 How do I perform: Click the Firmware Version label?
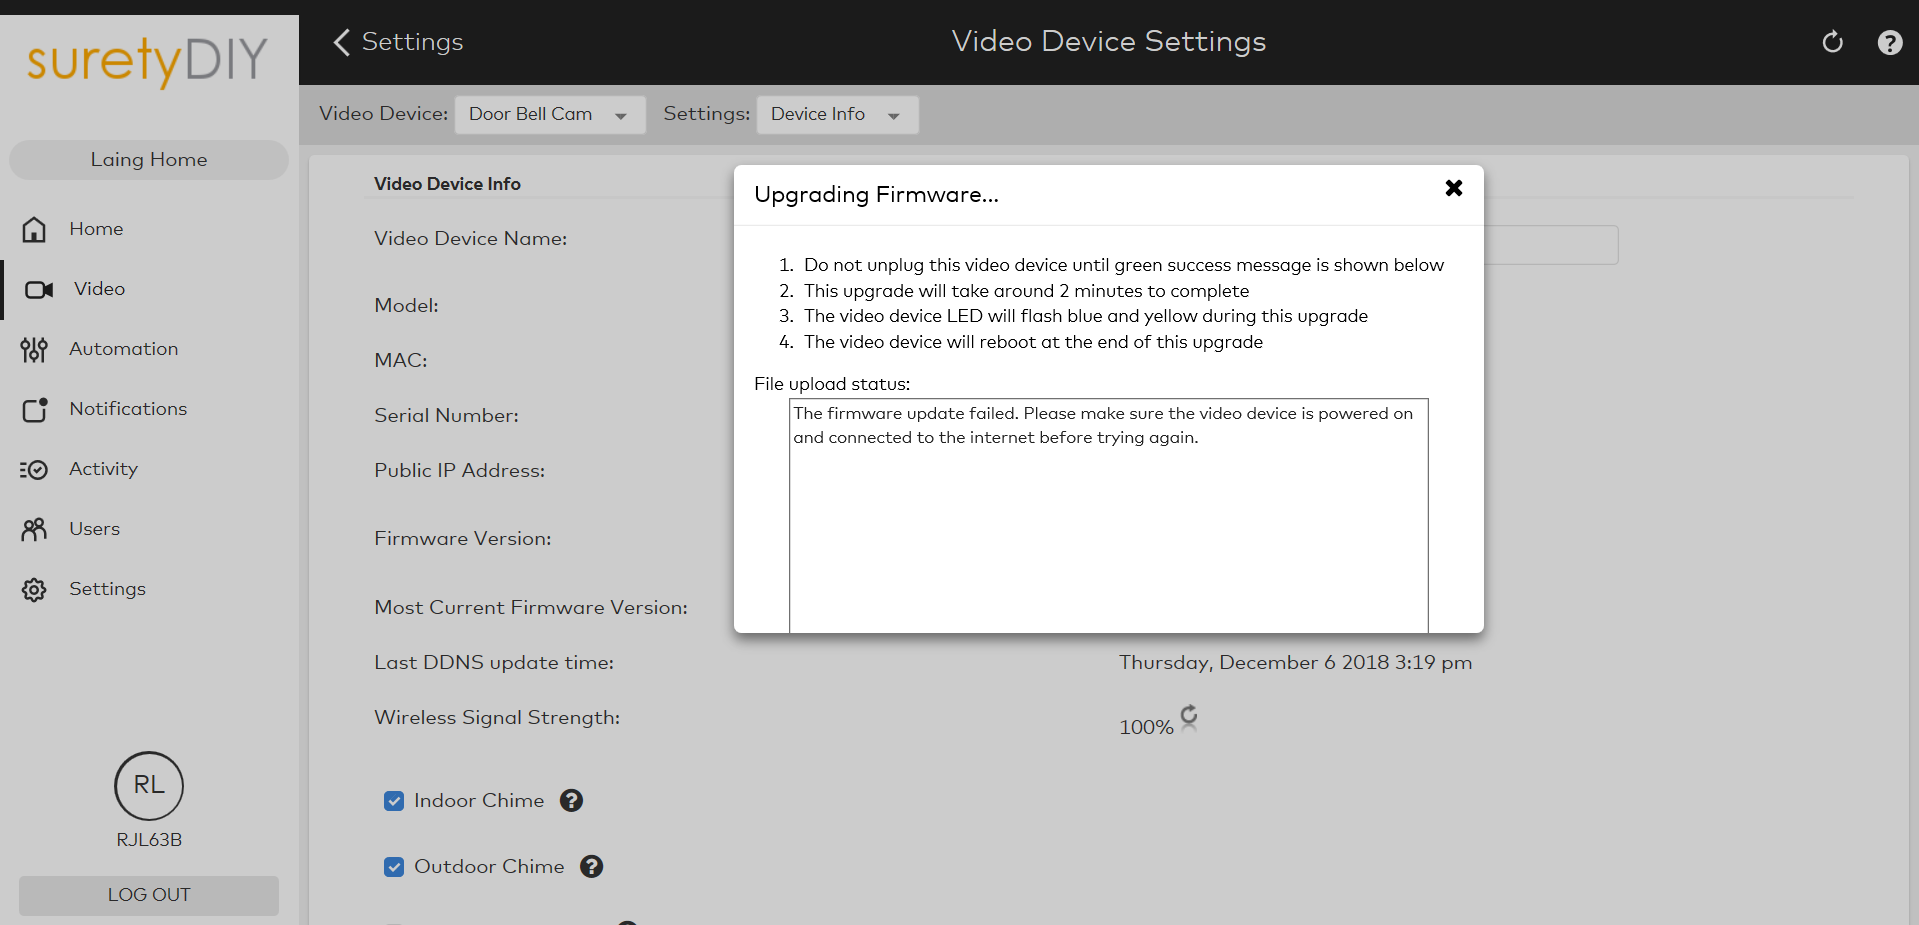[463, 539]
